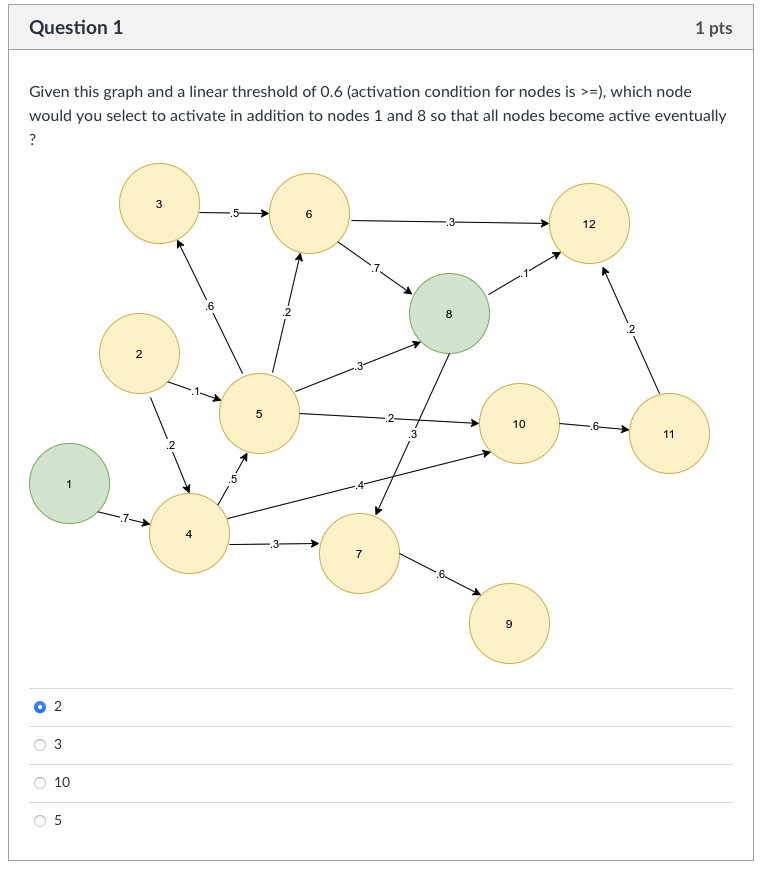Select node 5 in the graph
Screen dimensions: 771x876
(258, 412)
